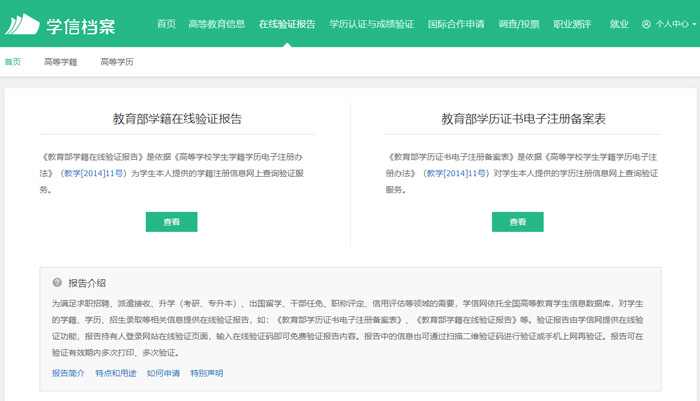Screen dimensions: 700x401
Task: Expand the 个人中心 dropdown menu
Action: (675, 23)
